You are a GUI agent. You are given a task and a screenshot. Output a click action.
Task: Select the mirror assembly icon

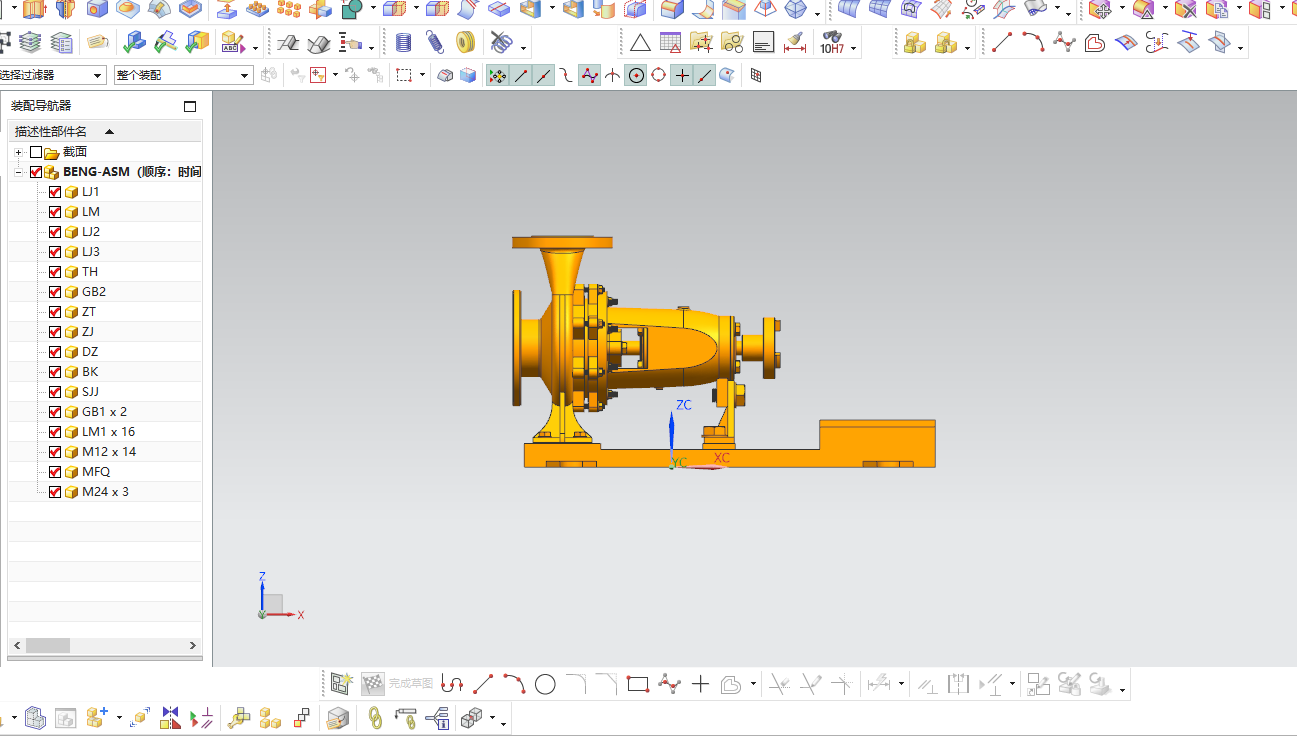[170, 717]
